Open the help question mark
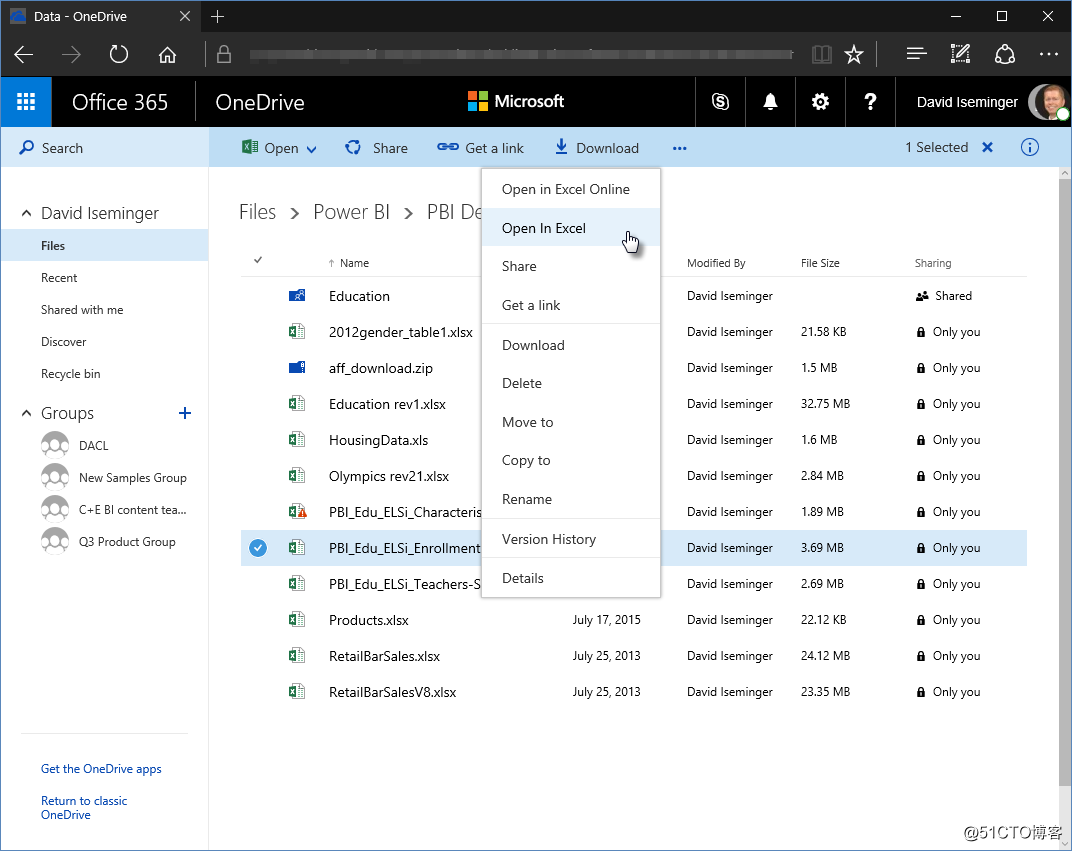This screenshot has height=851, width=1072. pos(870,102)
